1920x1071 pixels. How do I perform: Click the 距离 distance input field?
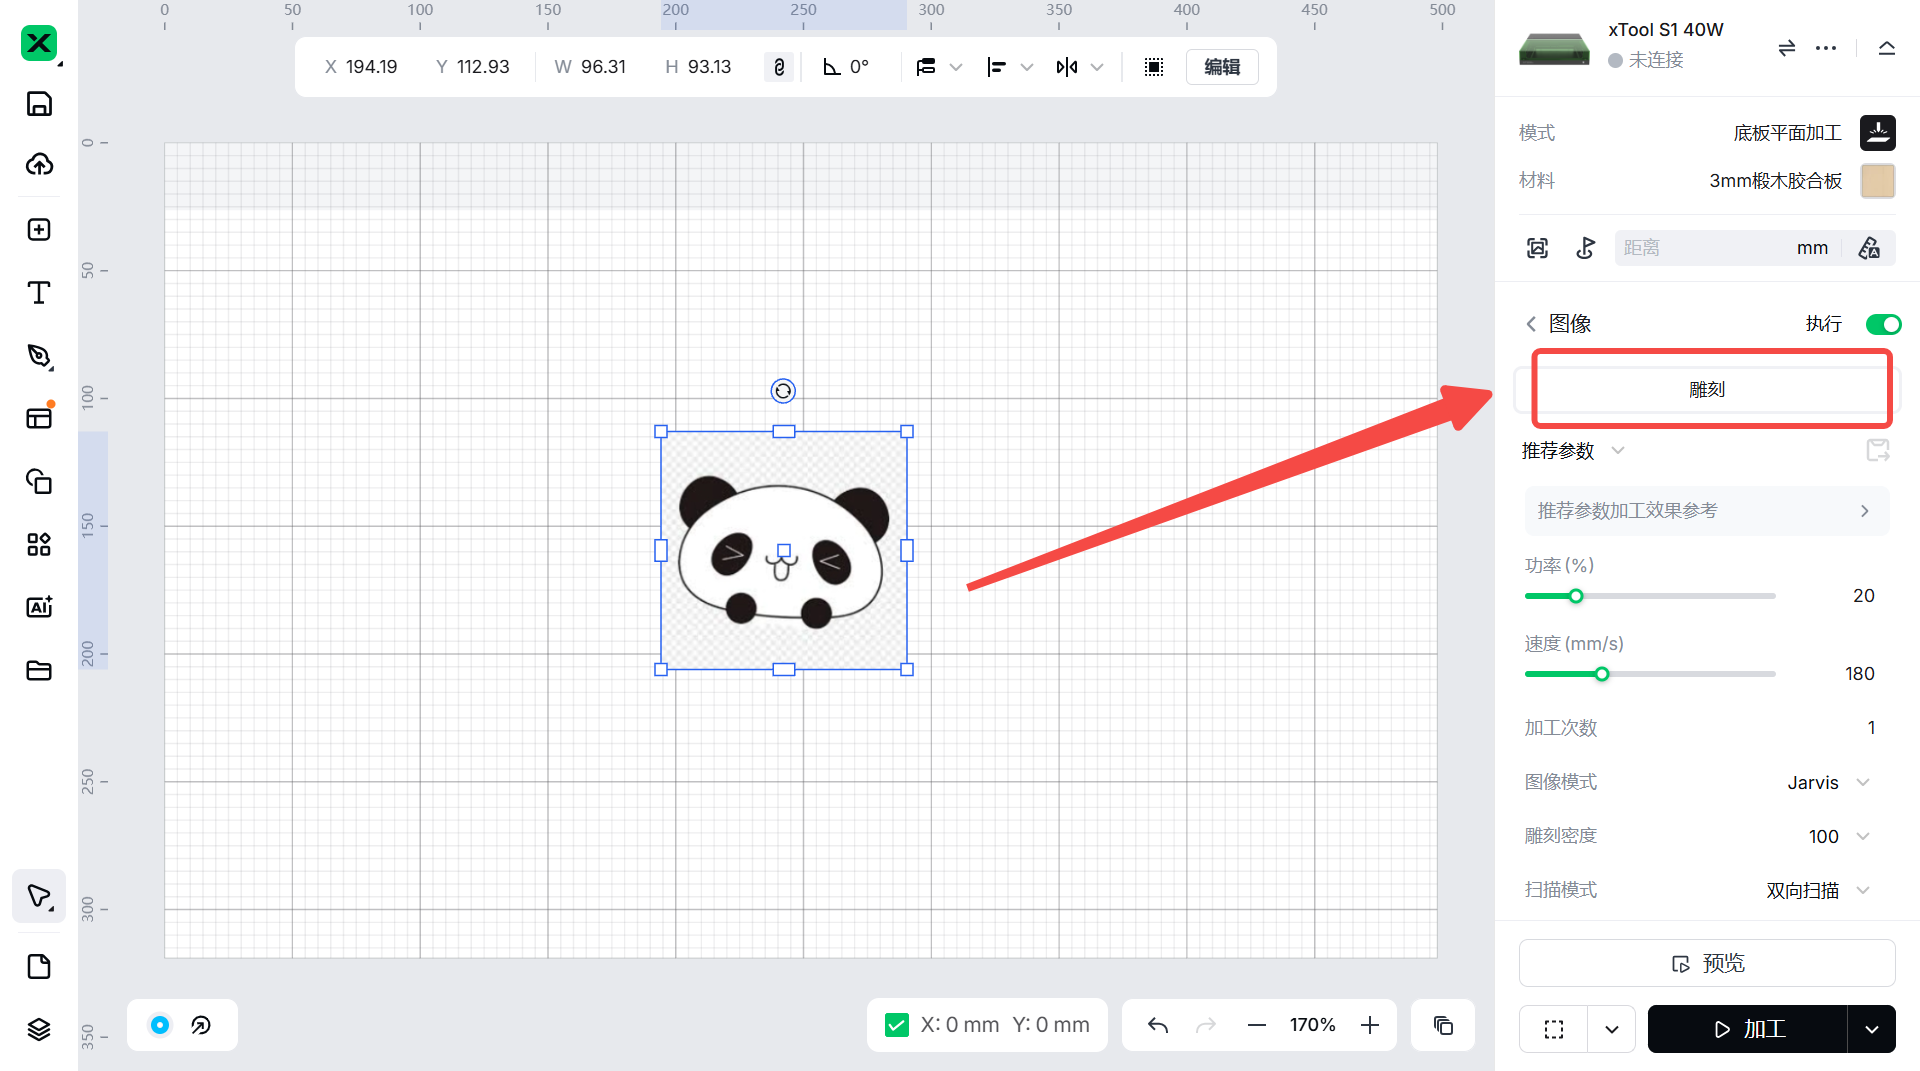point(1700,248)
